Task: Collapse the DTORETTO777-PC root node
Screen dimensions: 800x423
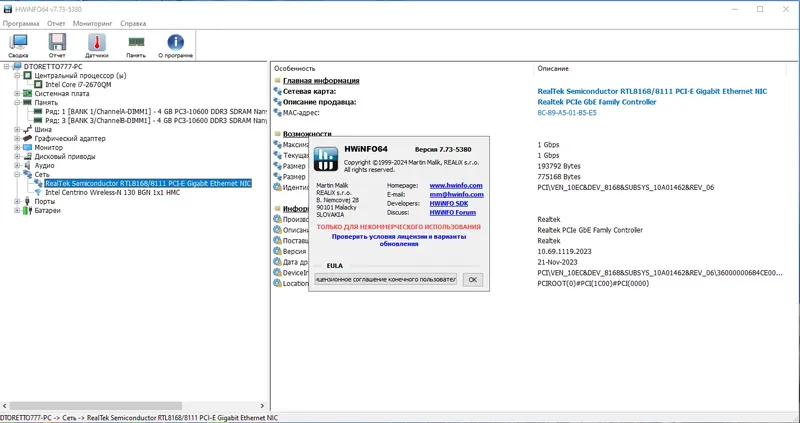Action: pos(7,66)
